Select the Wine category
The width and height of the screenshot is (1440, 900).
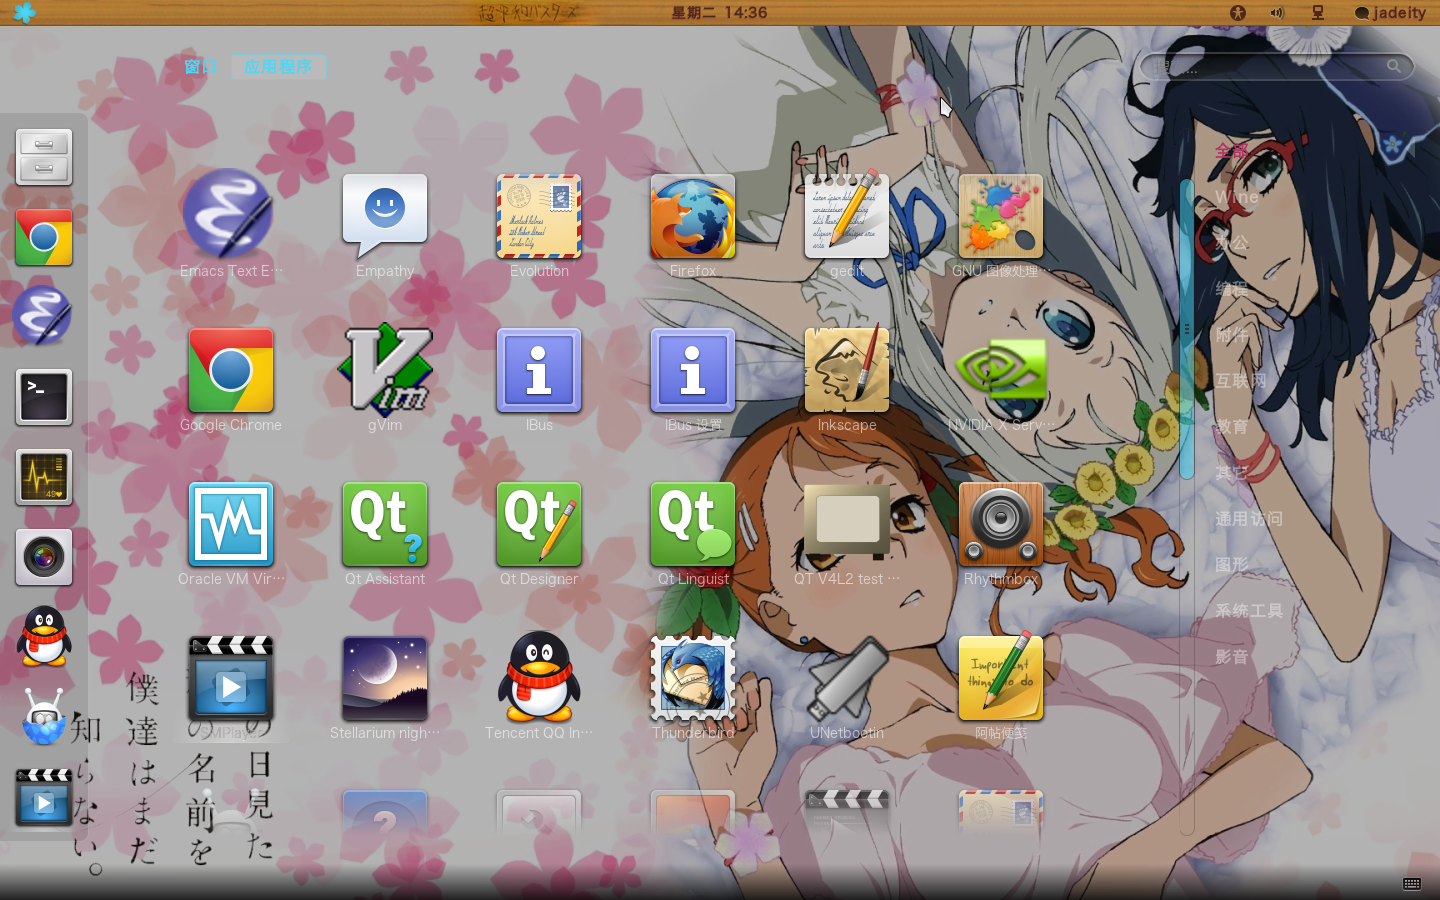[1237, 197]
